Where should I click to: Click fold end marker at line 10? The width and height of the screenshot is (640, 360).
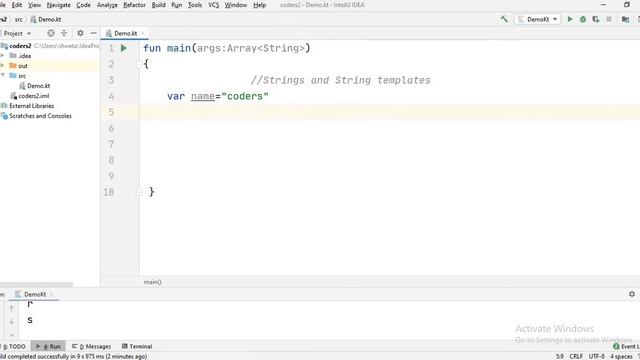139,192
